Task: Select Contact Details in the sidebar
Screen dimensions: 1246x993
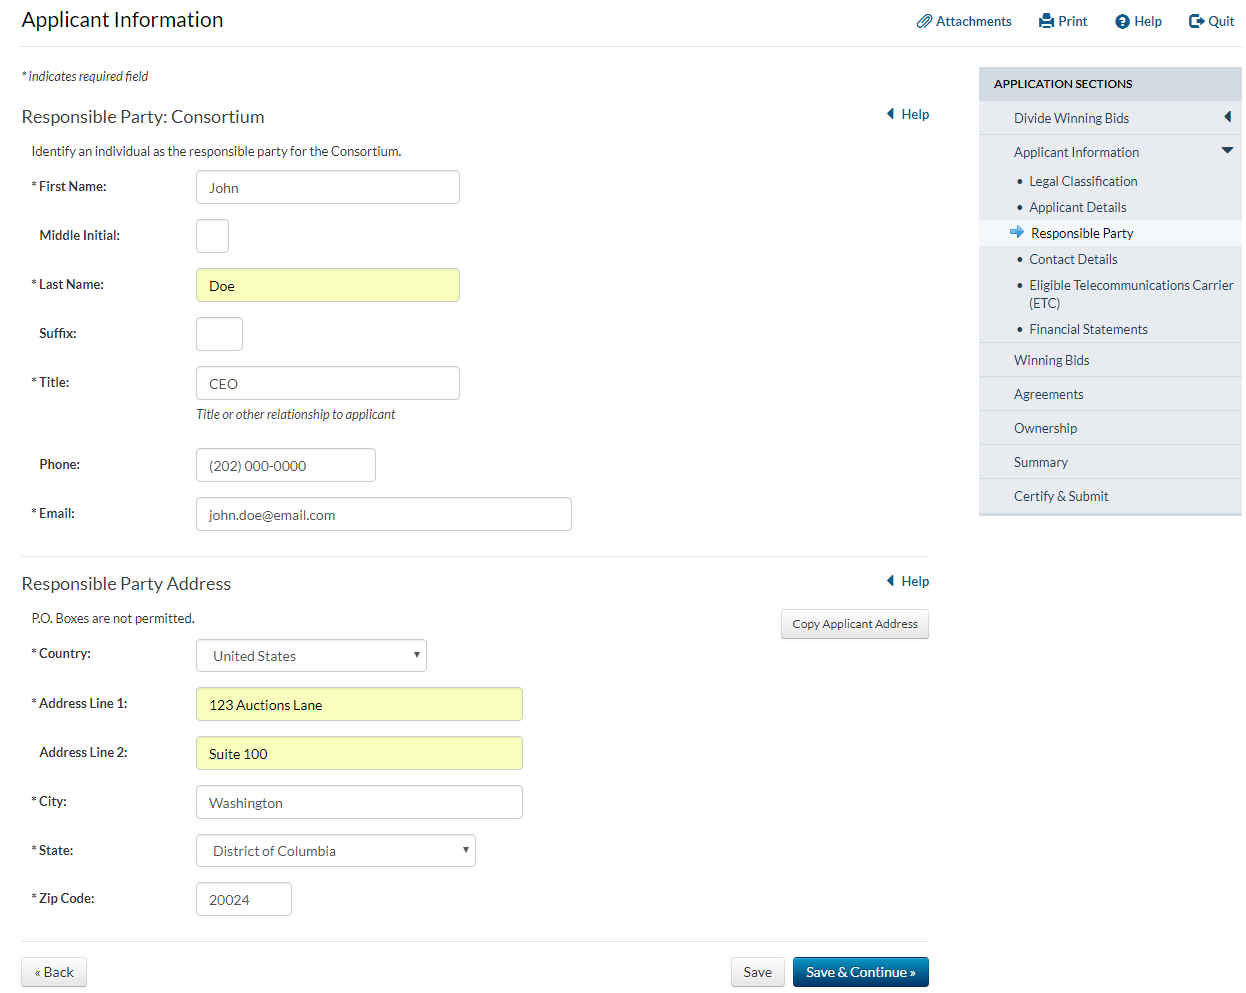Action: pyautogui.click(x=1073, y=259)
